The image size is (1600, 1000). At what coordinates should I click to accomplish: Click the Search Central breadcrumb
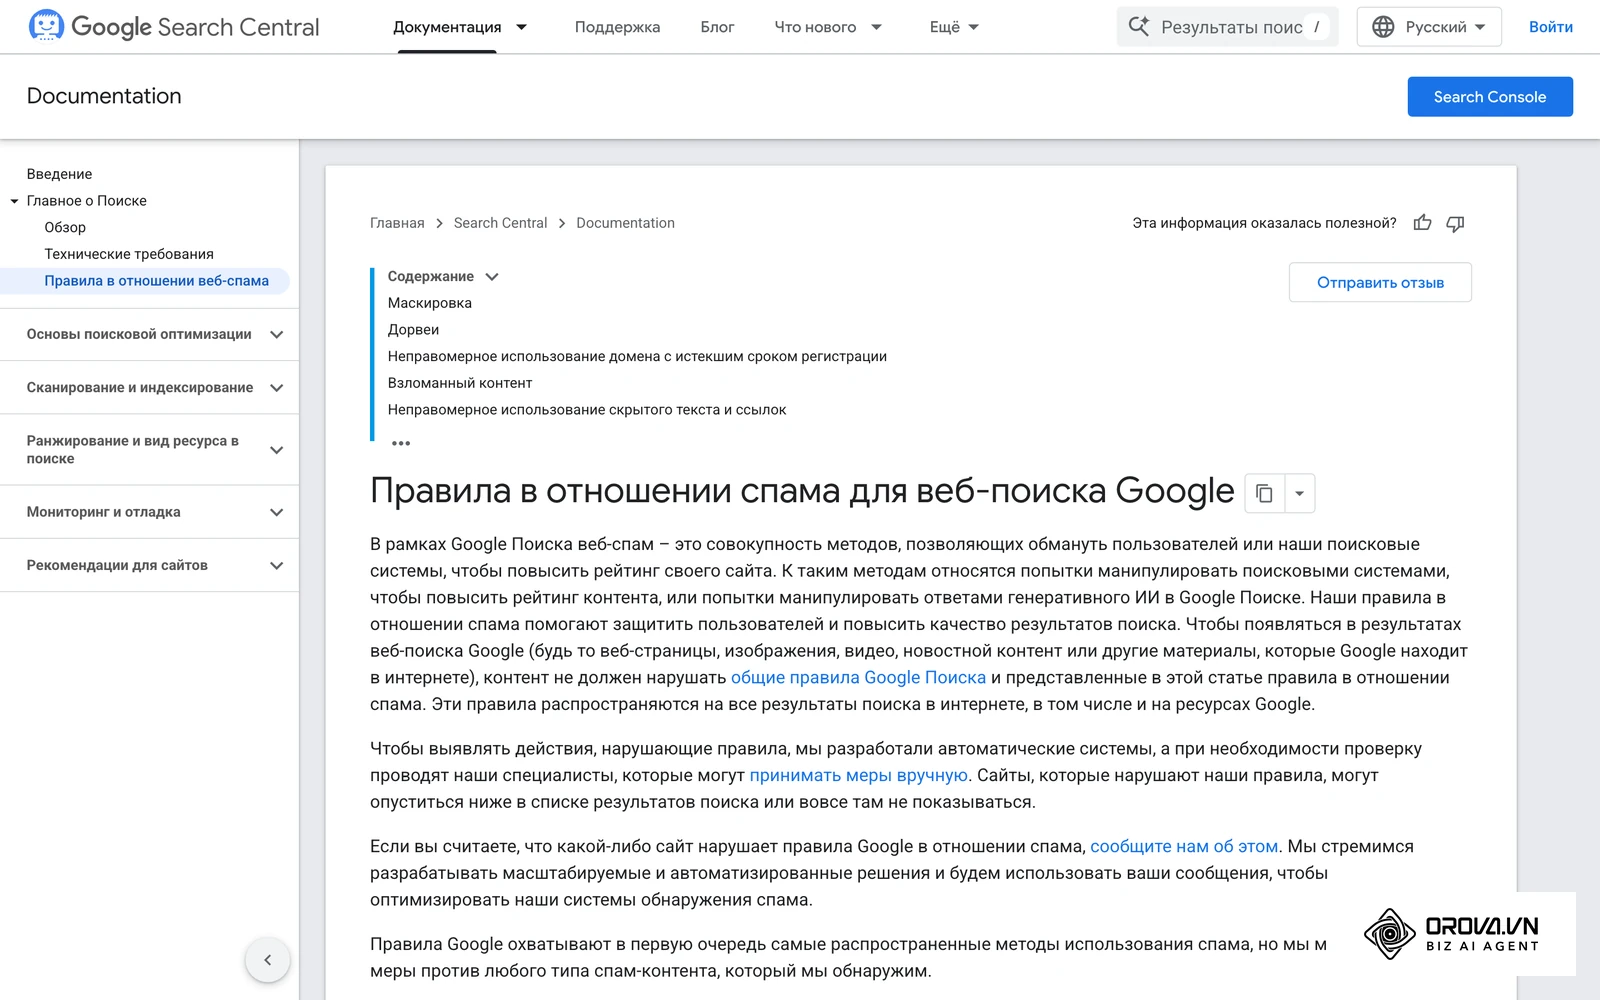pos(500,223)
